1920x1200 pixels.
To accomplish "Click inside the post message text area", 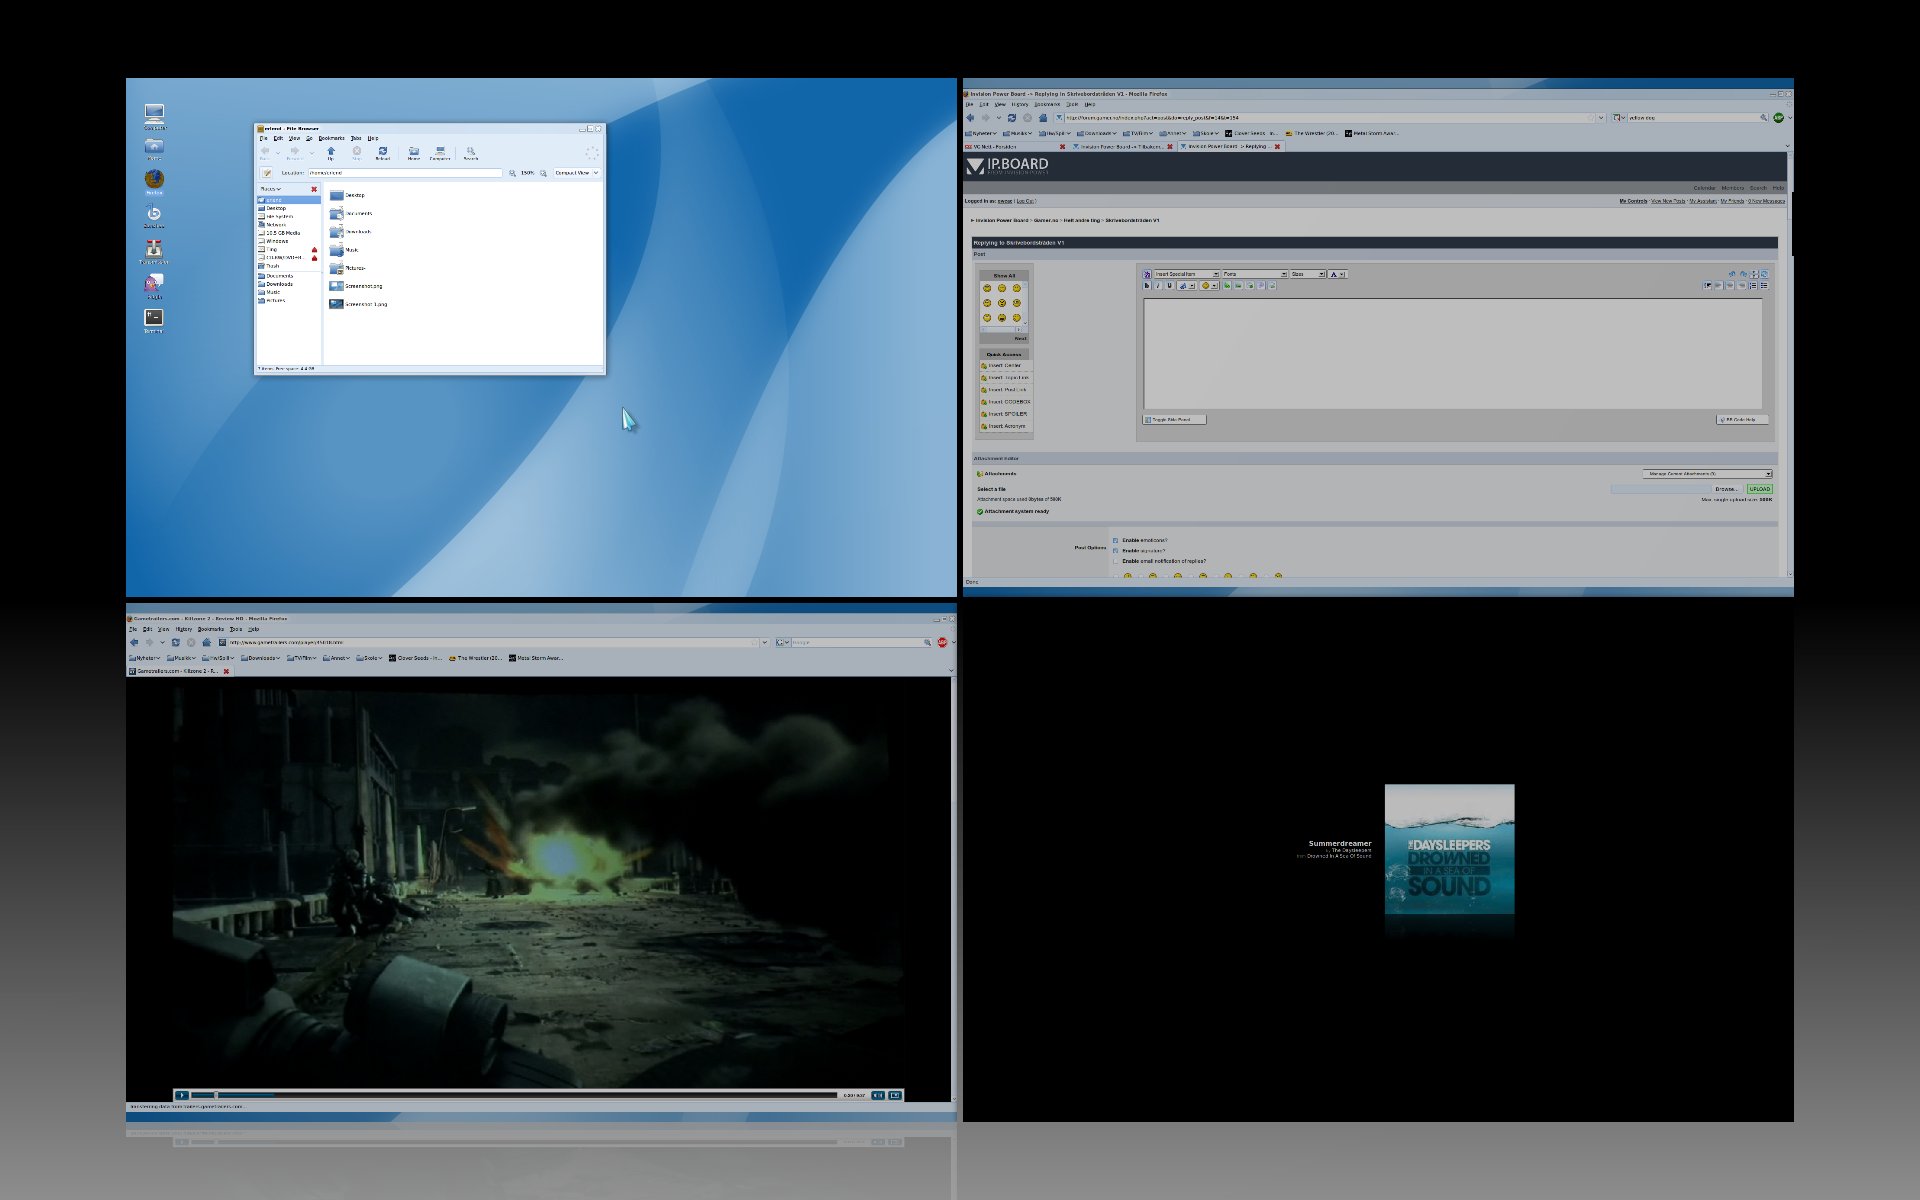I will [x=1453, y=353].
